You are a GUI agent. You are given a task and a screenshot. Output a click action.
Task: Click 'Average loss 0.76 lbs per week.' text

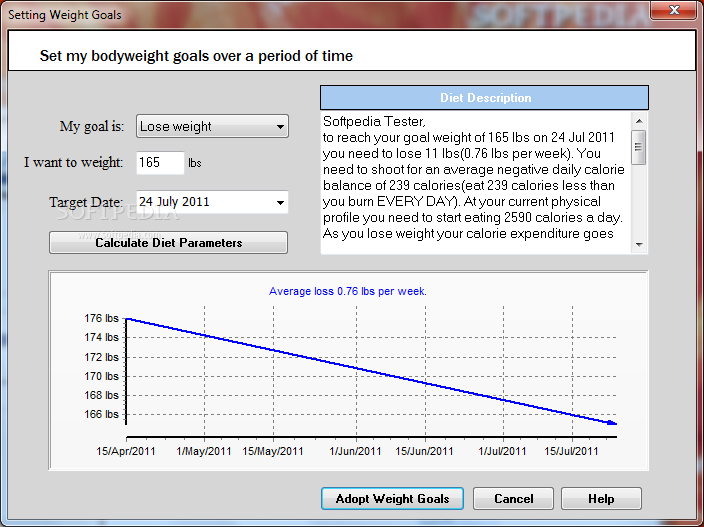[348, 291]
